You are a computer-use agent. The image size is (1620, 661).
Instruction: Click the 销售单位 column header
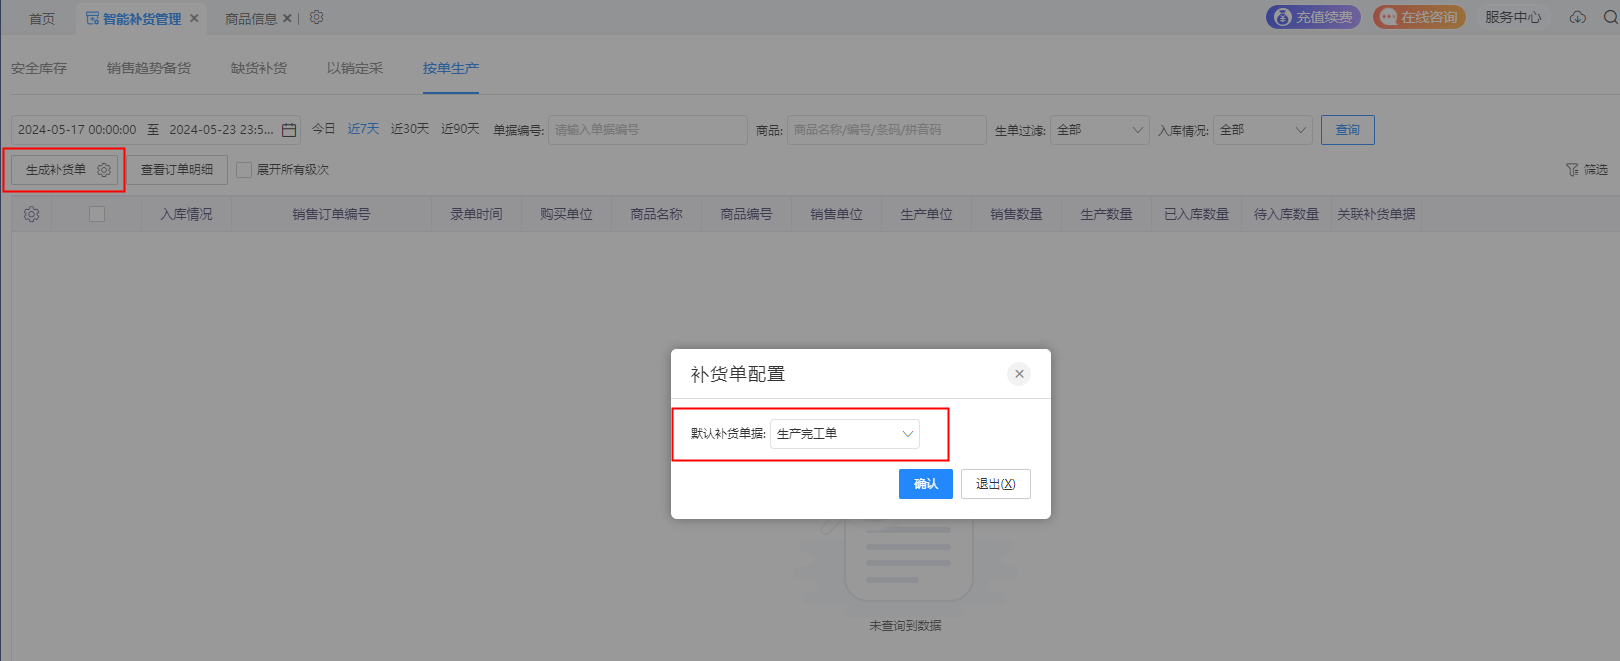coord(837,214)
